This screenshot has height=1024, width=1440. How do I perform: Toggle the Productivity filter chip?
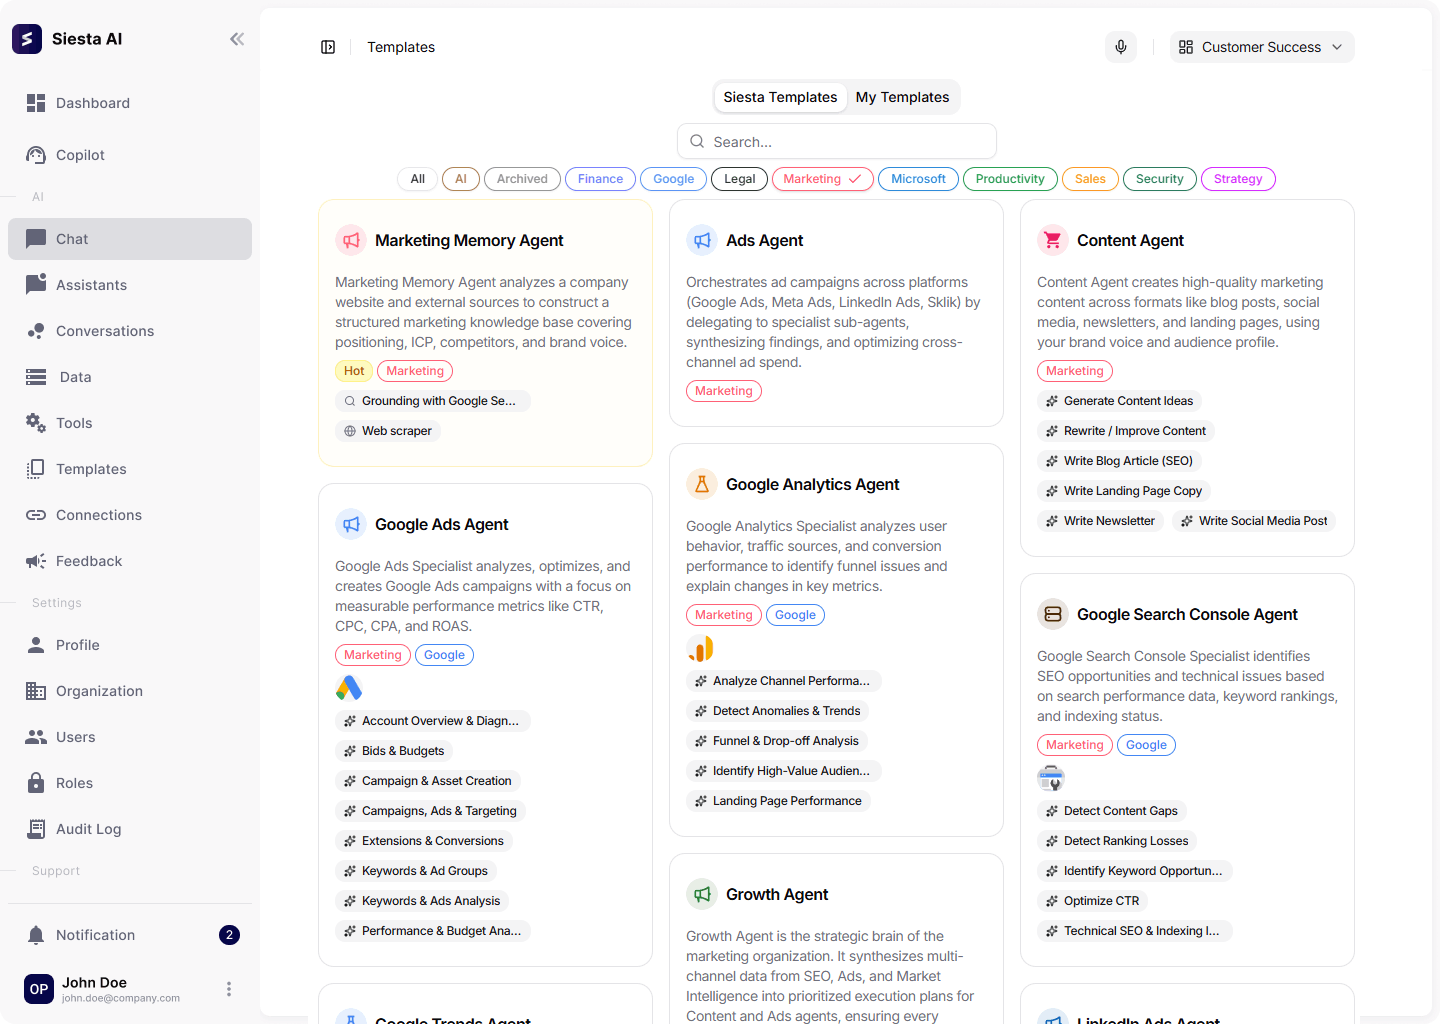coord(1010,179)
